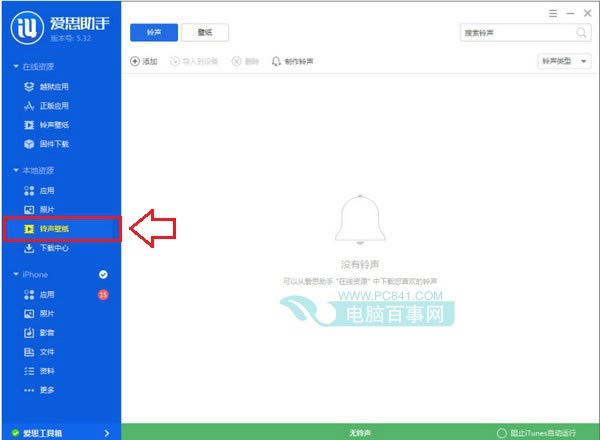Click the iPhone connected checkmark icon
Screen dimensions: 600x440
coord(103,275)
